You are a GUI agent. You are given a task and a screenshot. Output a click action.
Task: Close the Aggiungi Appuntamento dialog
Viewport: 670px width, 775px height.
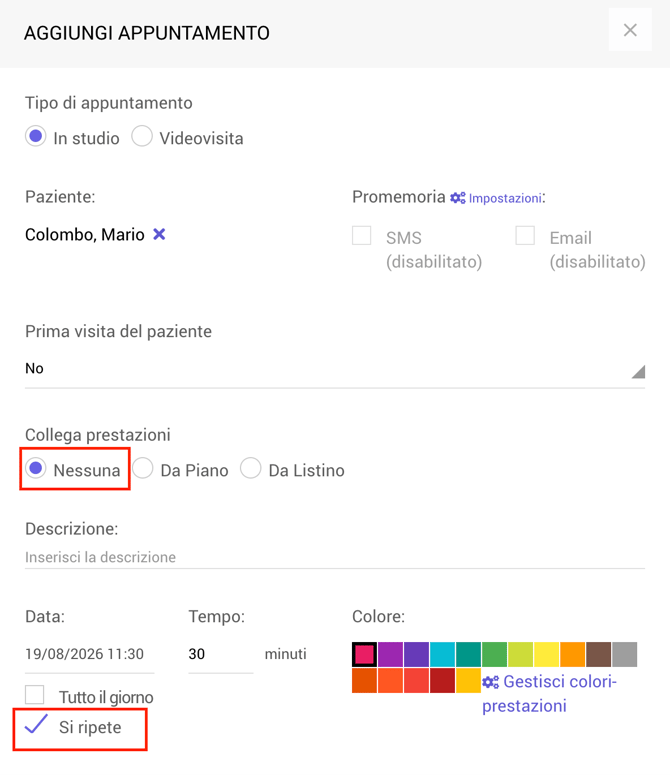(630, 30)
